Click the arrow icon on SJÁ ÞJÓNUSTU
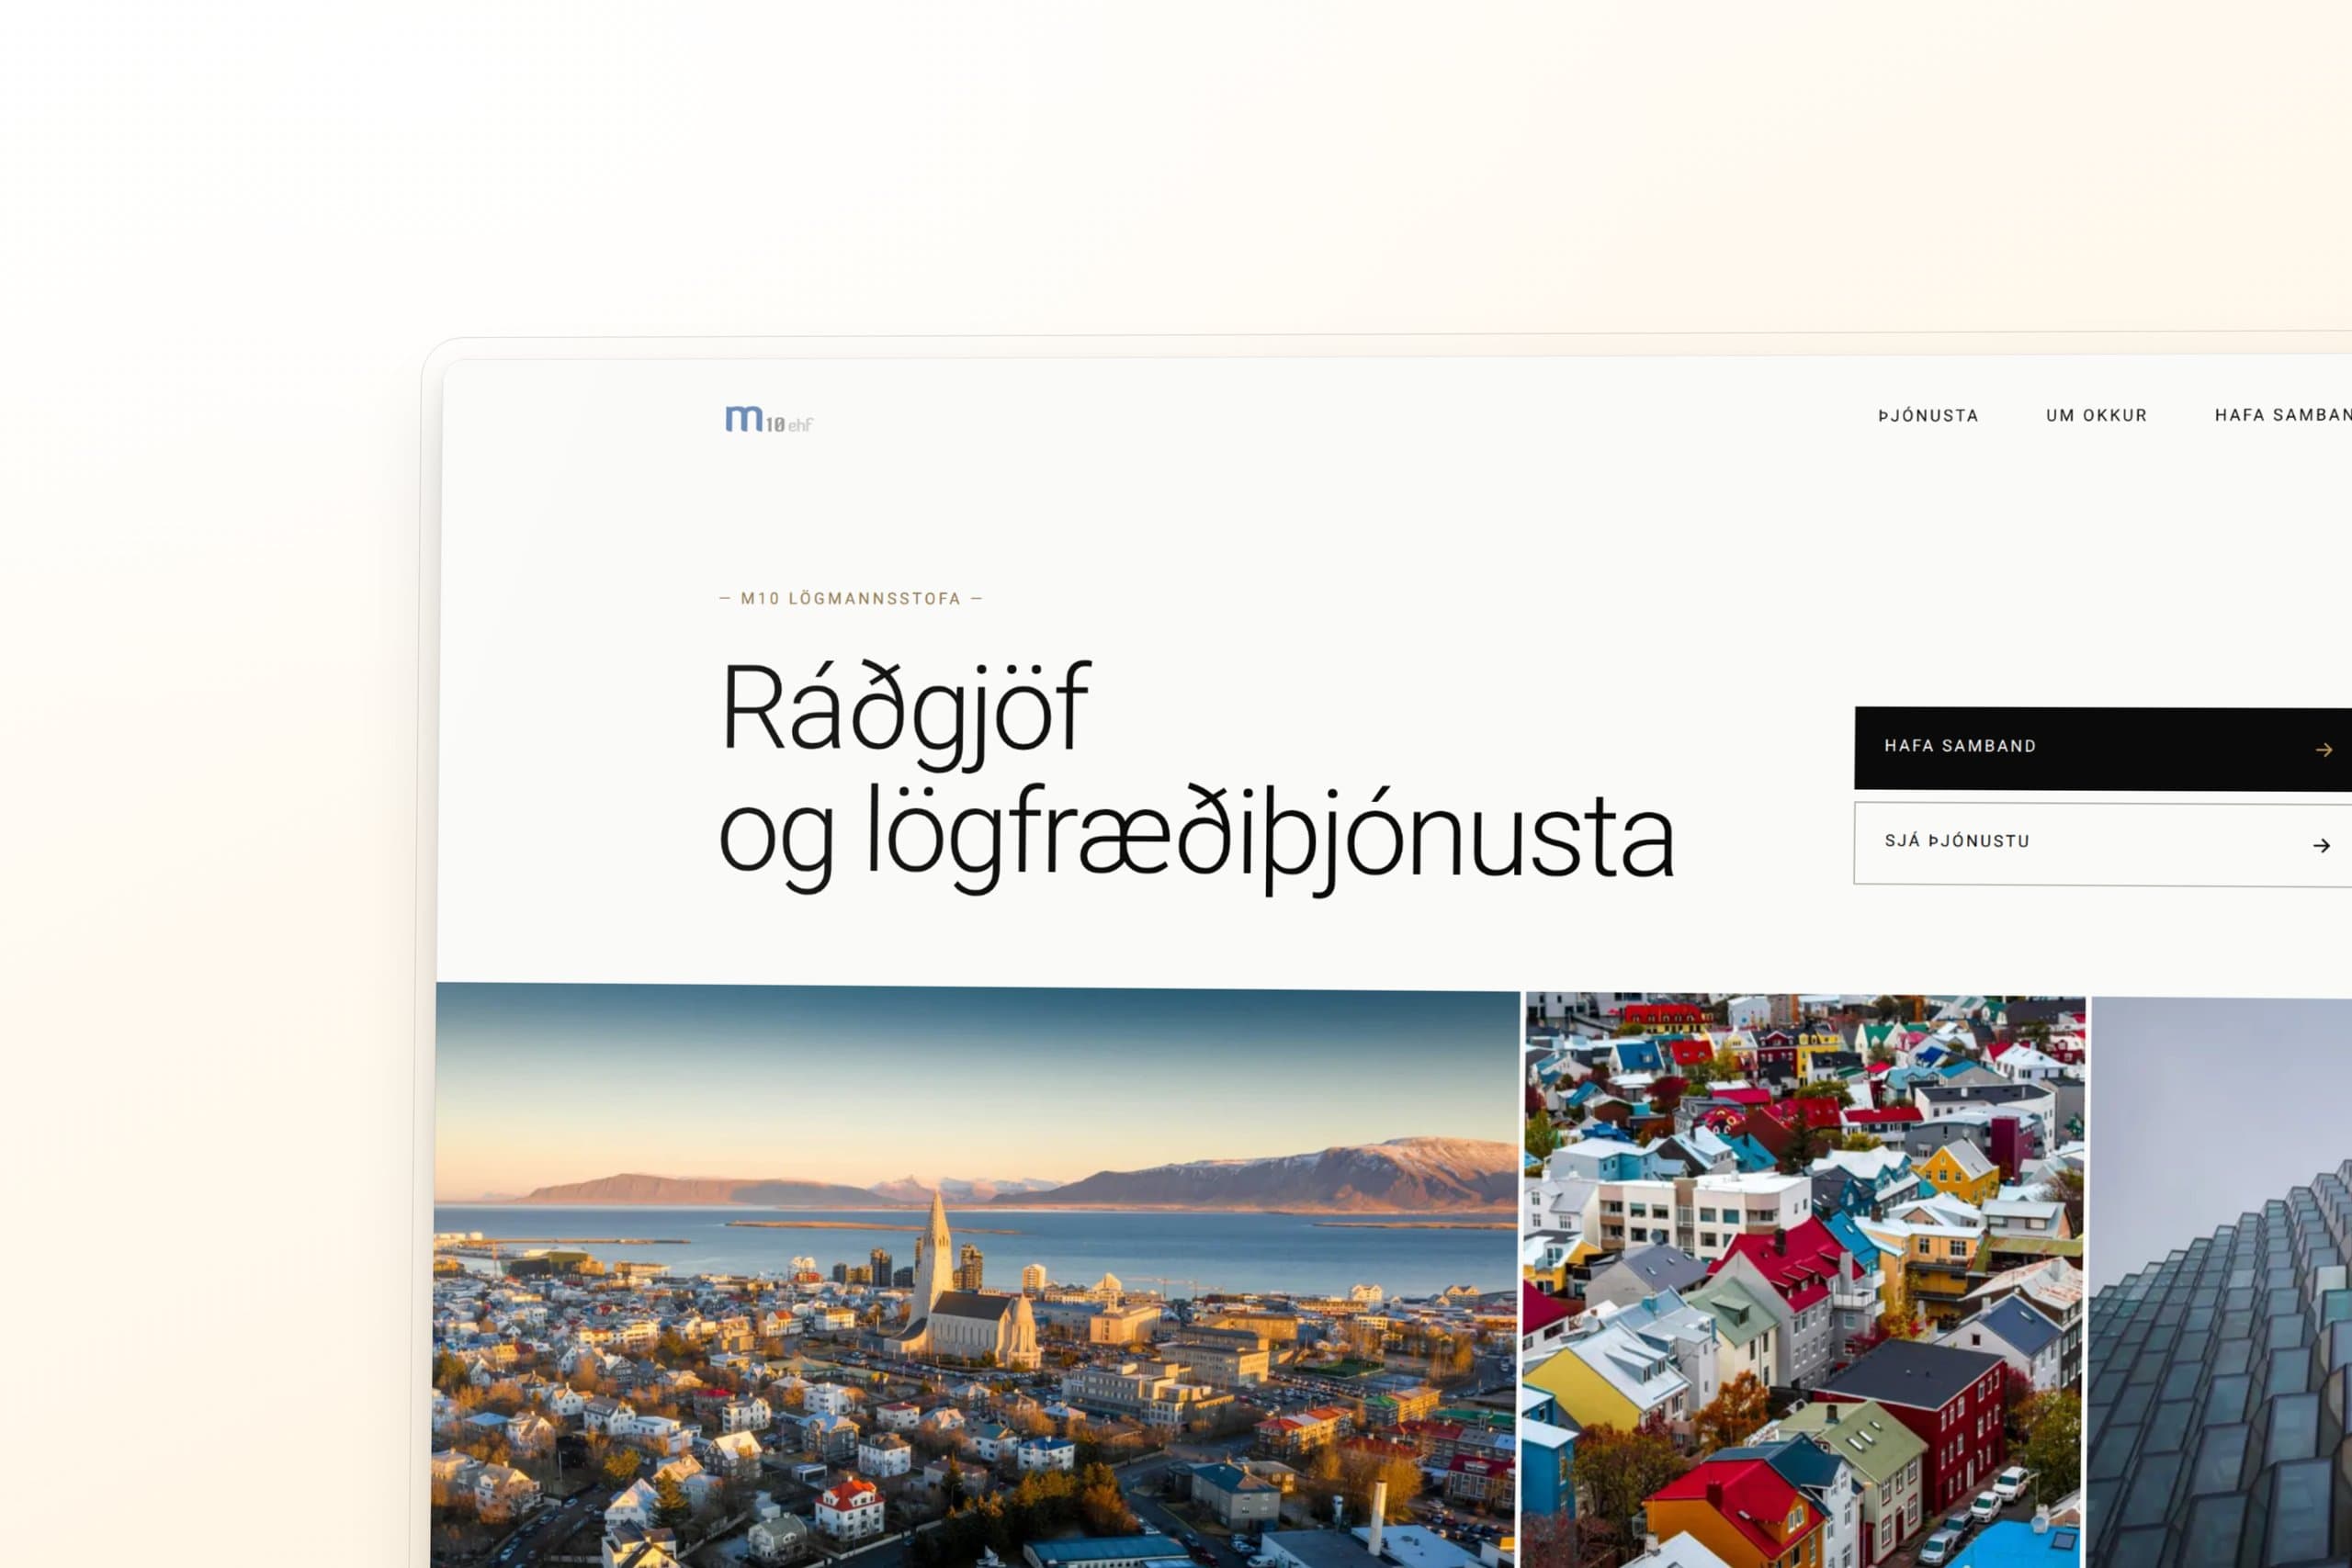The height and width of the screenshot is (1568, 2352). click(x=2321, y=845)
